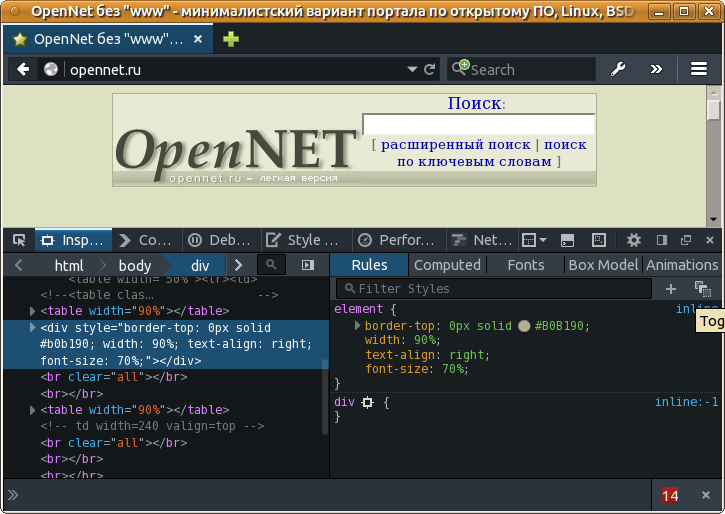Toggle the split console button
The width and height of the screenshot is (725, 514).
click(567, 240)
